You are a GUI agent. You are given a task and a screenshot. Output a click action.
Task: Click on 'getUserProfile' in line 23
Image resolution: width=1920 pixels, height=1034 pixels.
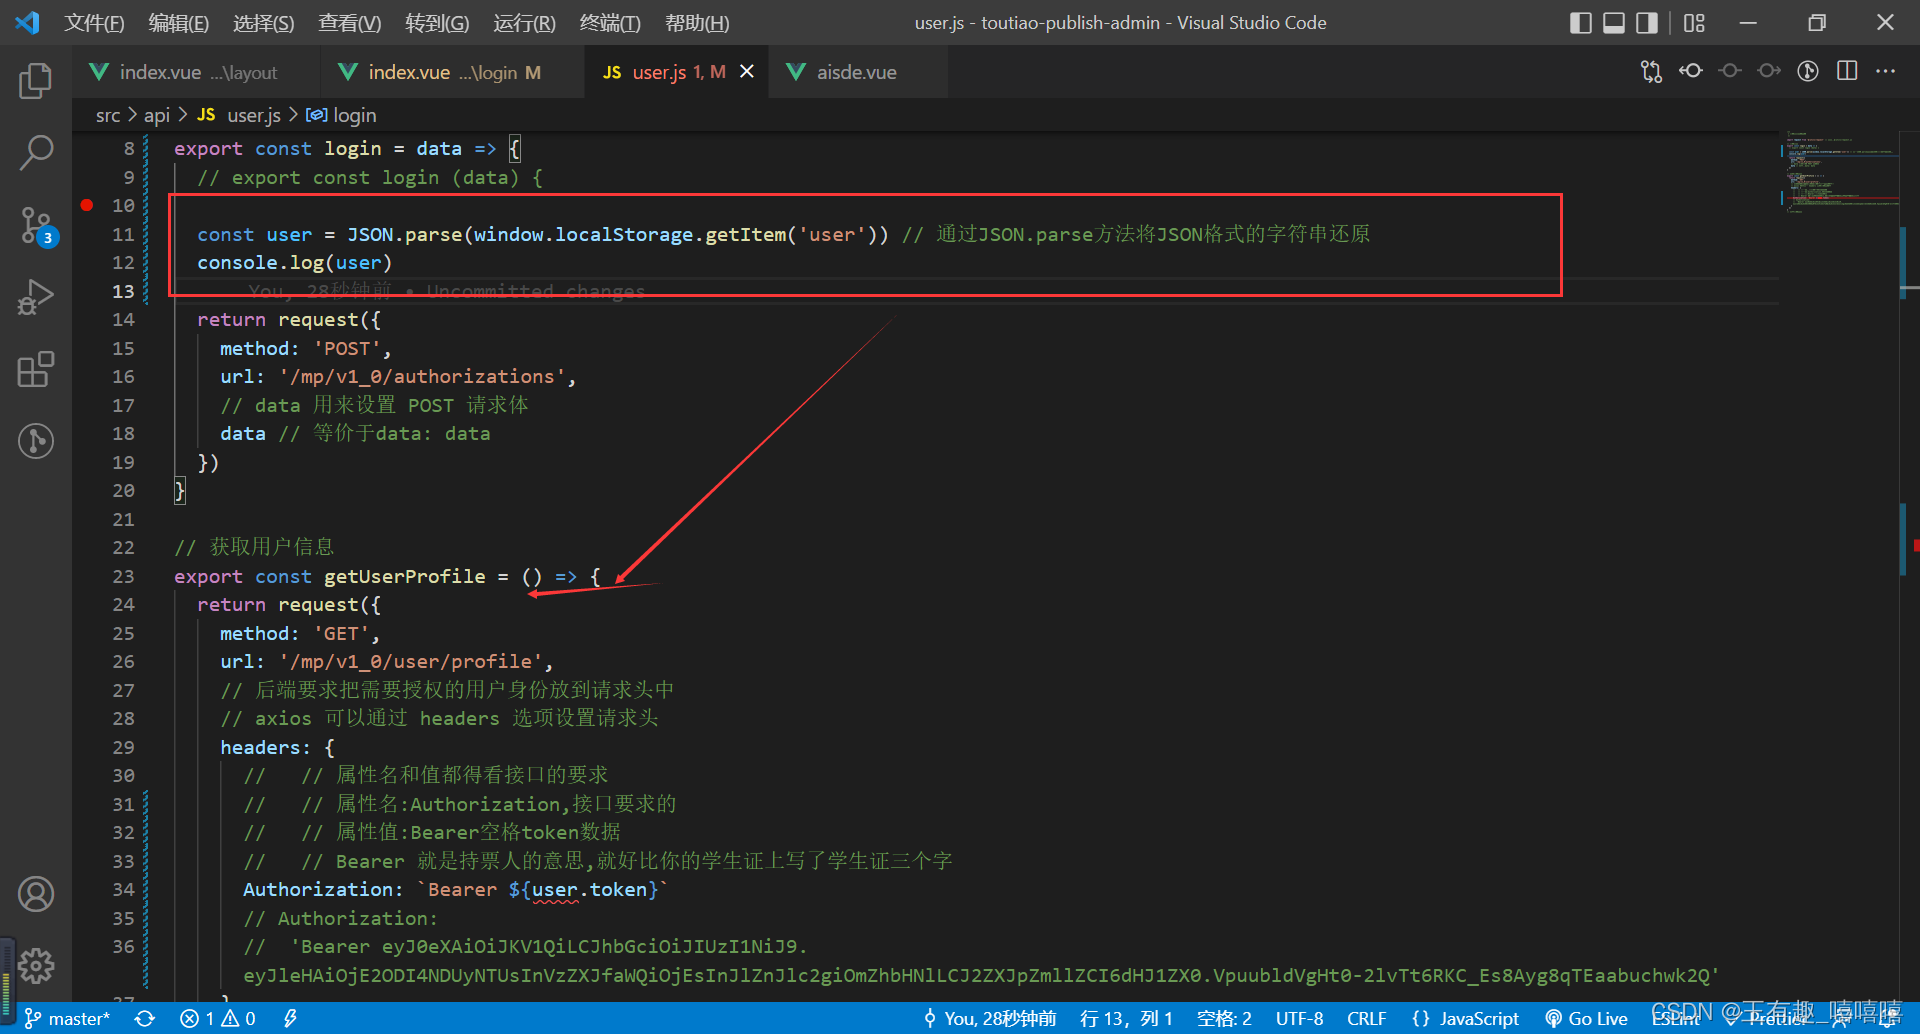click(x=404, y=576)
